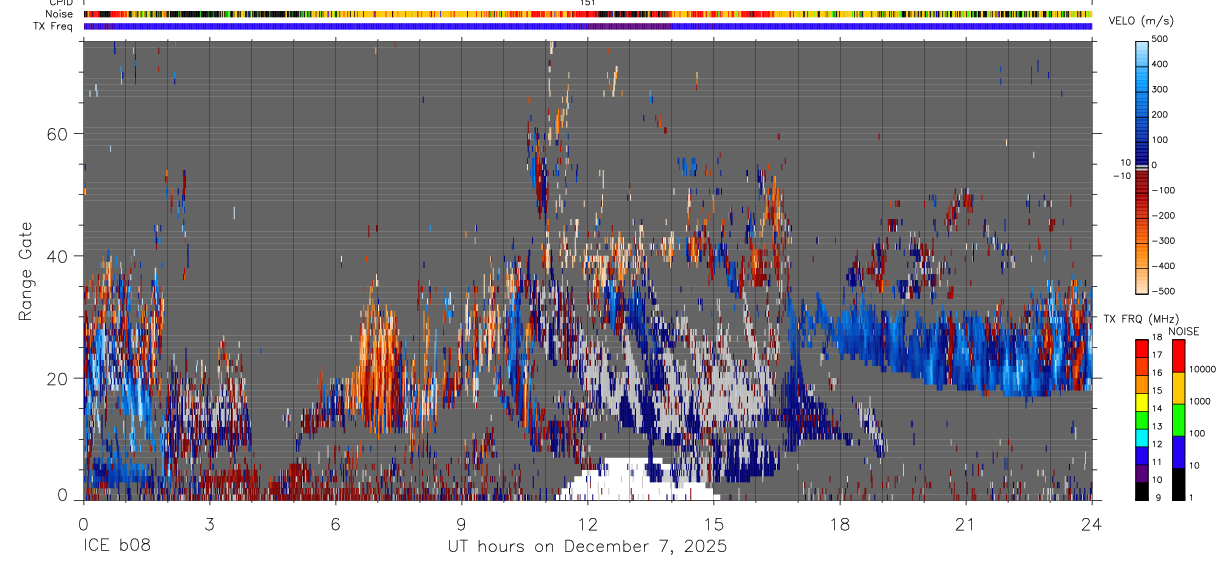1228x567 pixels.
Task: Click the 'Noise' strip label at top left
Action: coord(59,15)
